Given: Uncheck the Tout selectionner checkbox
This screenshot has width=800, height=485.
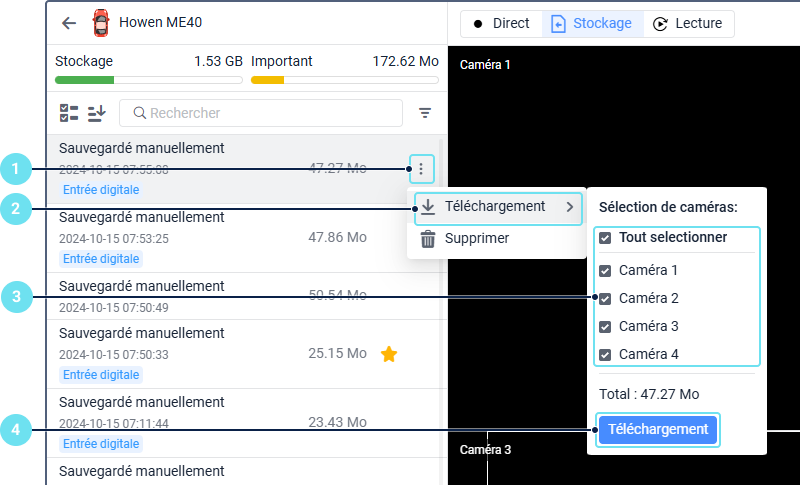Looking at the screenshot, I should click(x=605, y=238).
